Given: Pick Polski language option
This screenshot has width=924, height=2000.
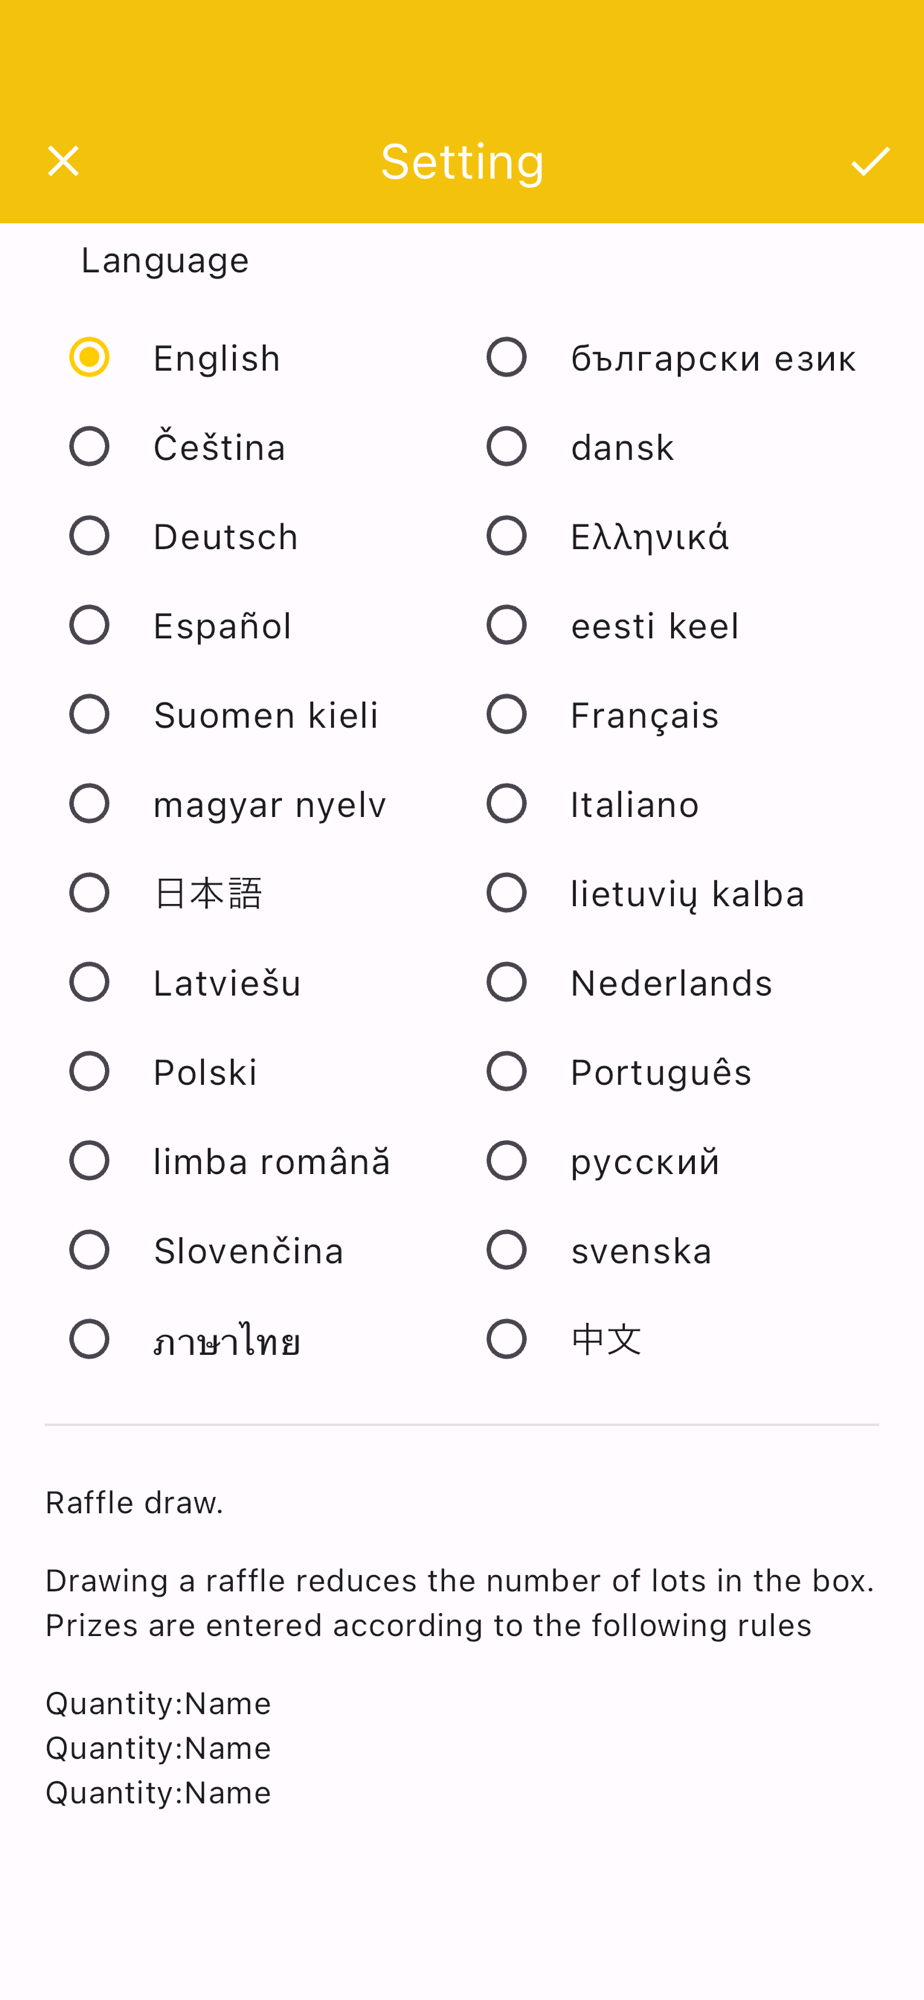Looking at the screenshot, I should [x=89, y=1072].
